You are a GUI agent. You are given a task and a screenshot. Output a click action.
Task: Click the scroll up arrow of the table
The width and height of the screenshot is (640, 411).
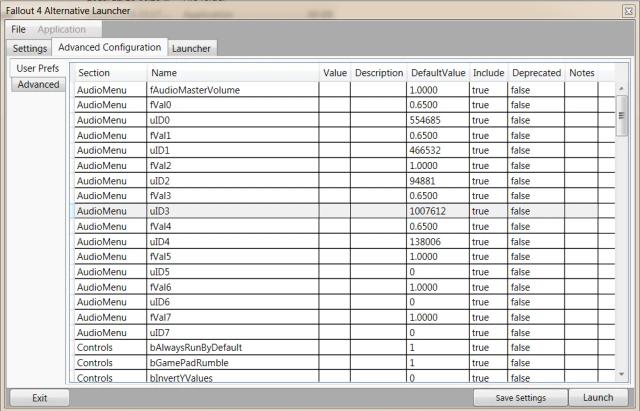pos(621,89)
